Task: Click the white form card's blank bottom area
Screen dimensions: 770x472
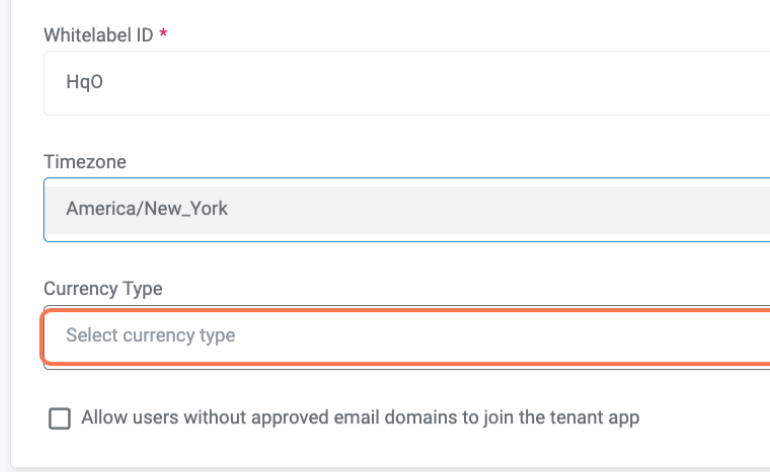Action: click(400, 450)
